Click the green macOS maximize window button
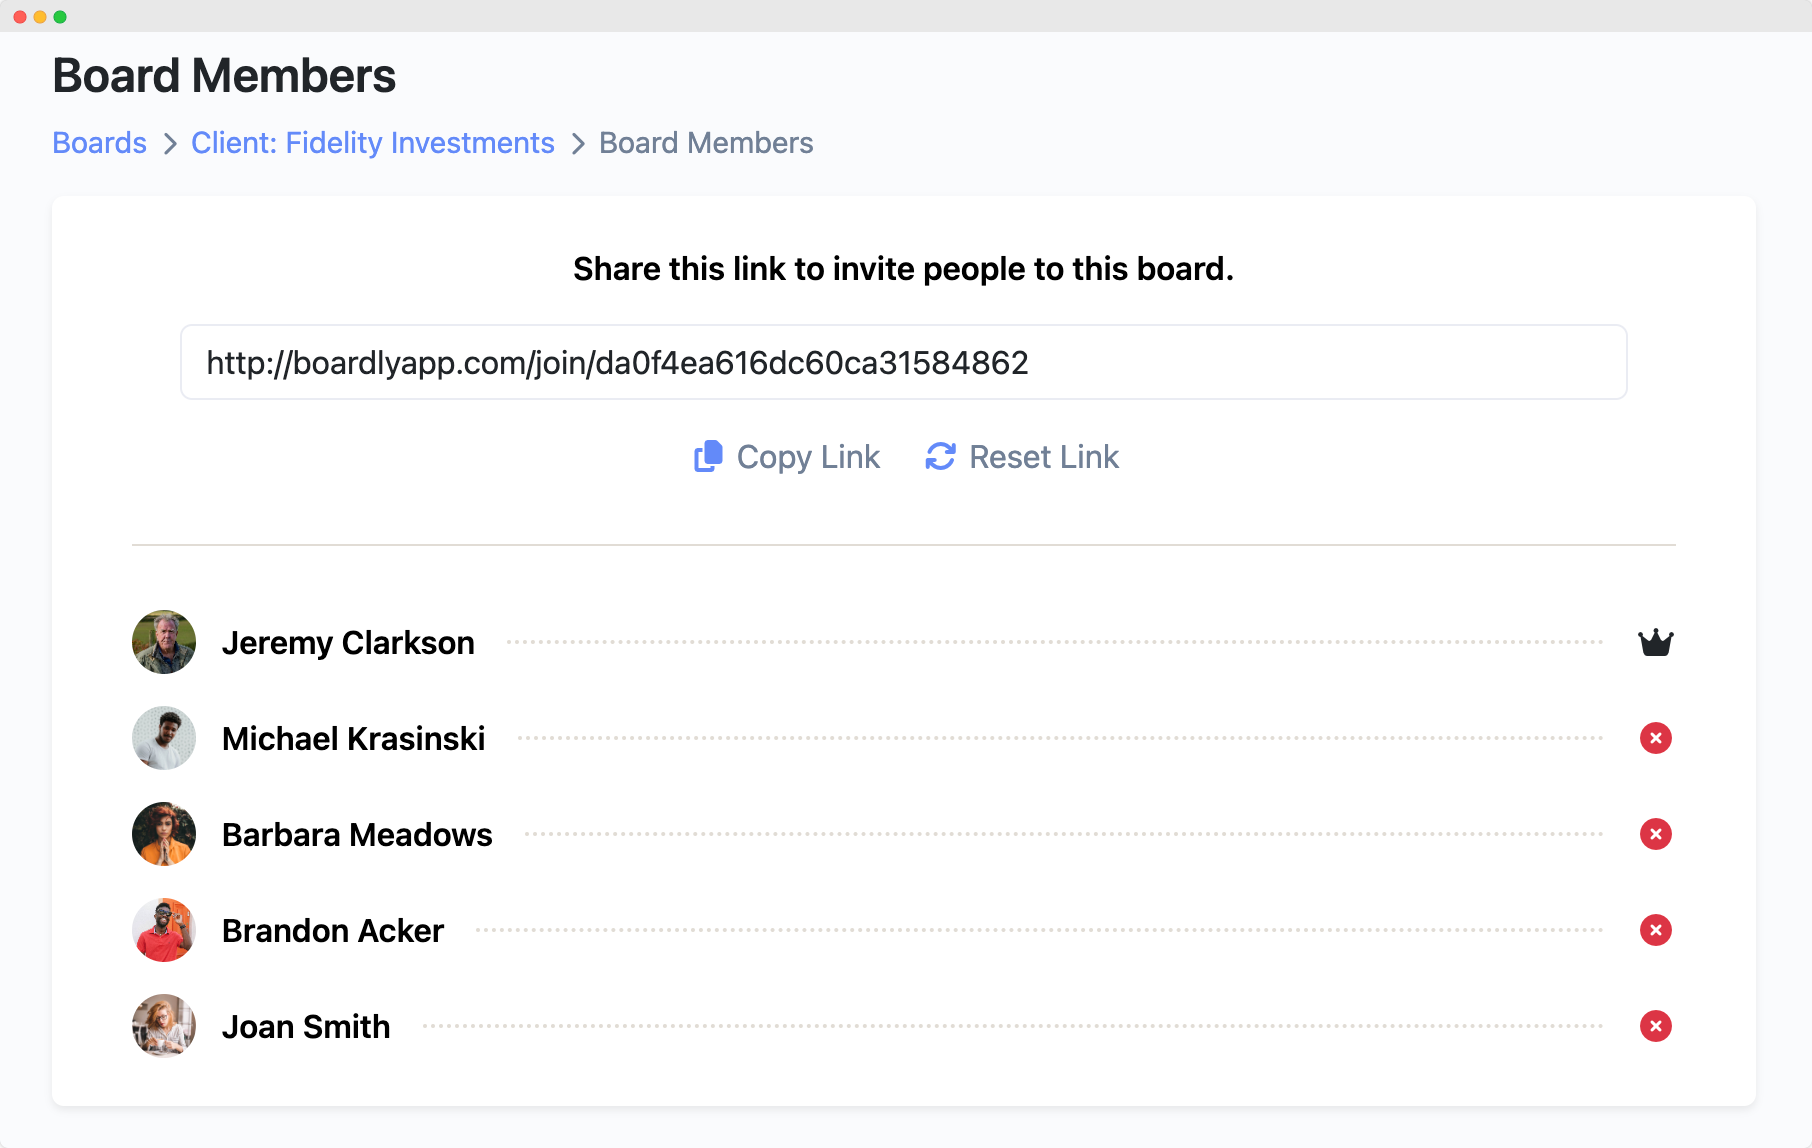 pos(60,17)
